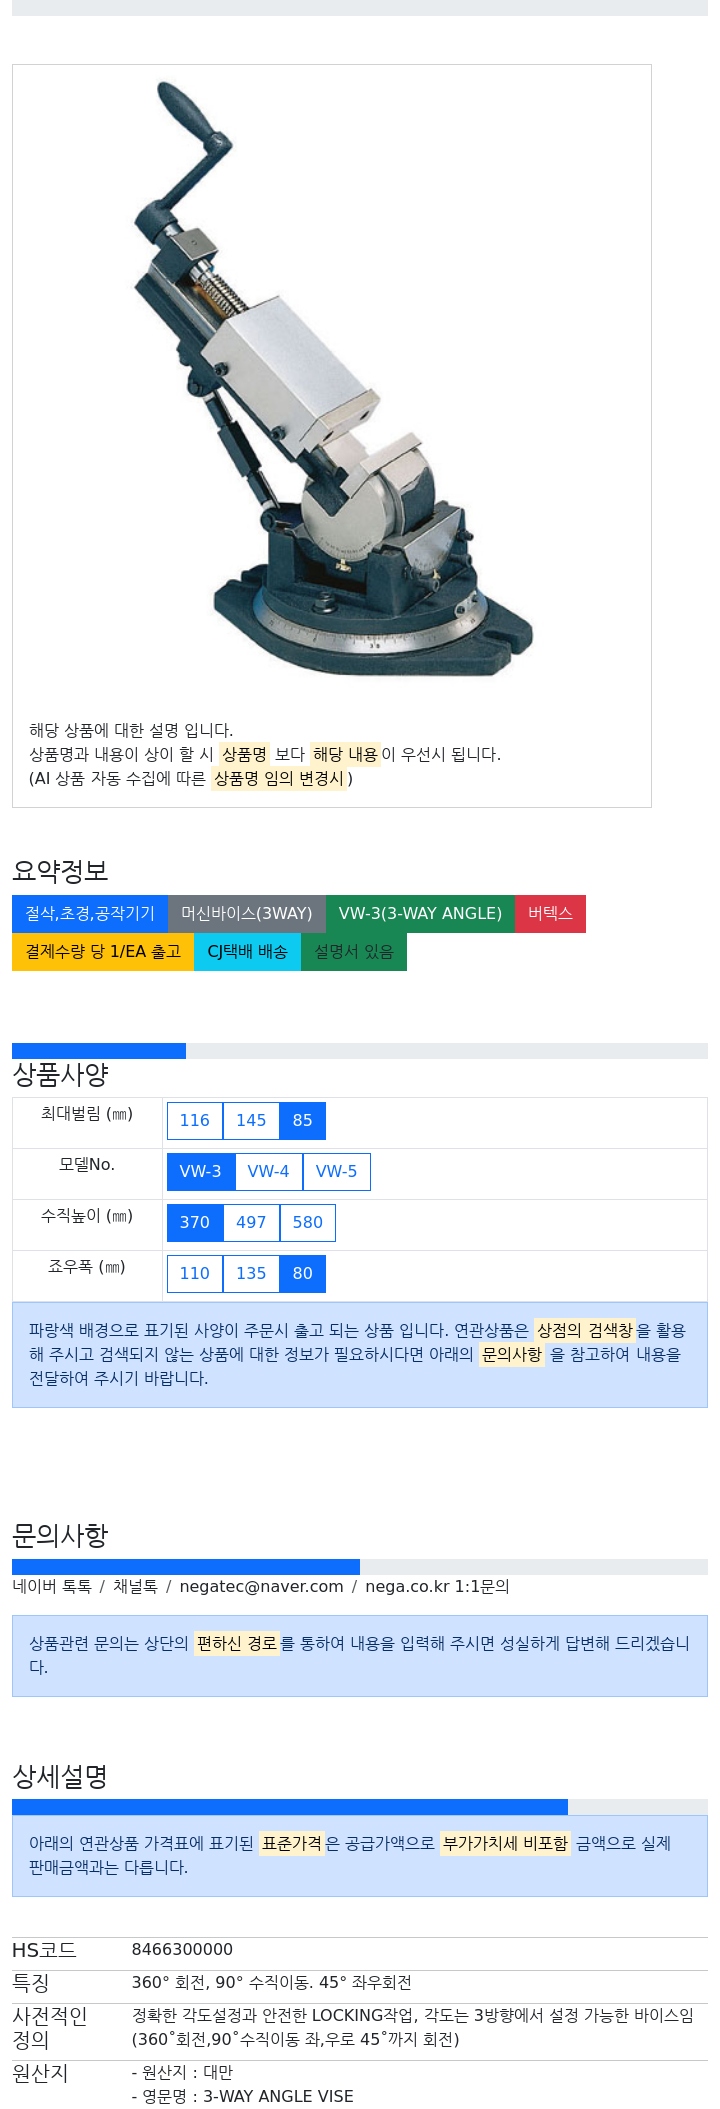Viewport: 720px width, 2109px height.
Task: Open the 네이버 톡톡 inquiry link
Action: pos(52,1587)
